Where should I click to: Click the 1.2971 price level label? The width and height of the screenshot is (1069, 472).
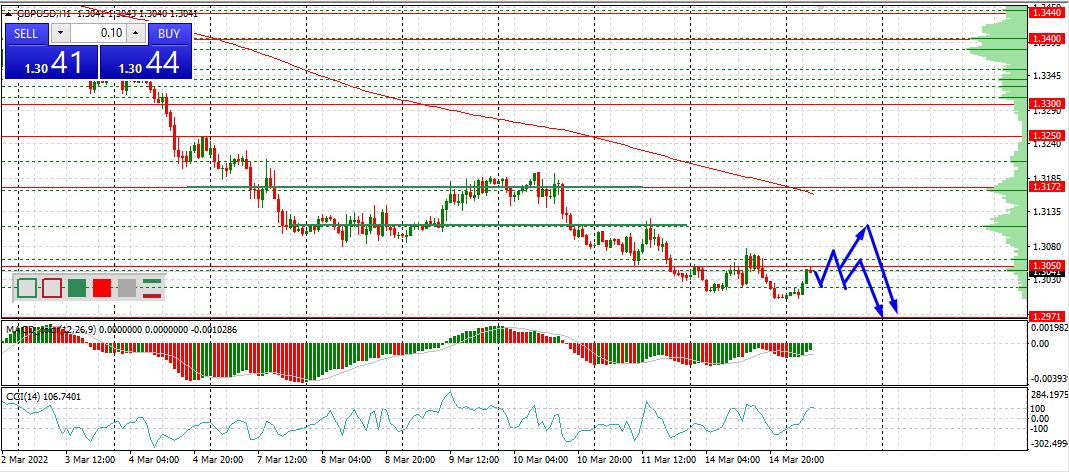[x=1047, y=315]
